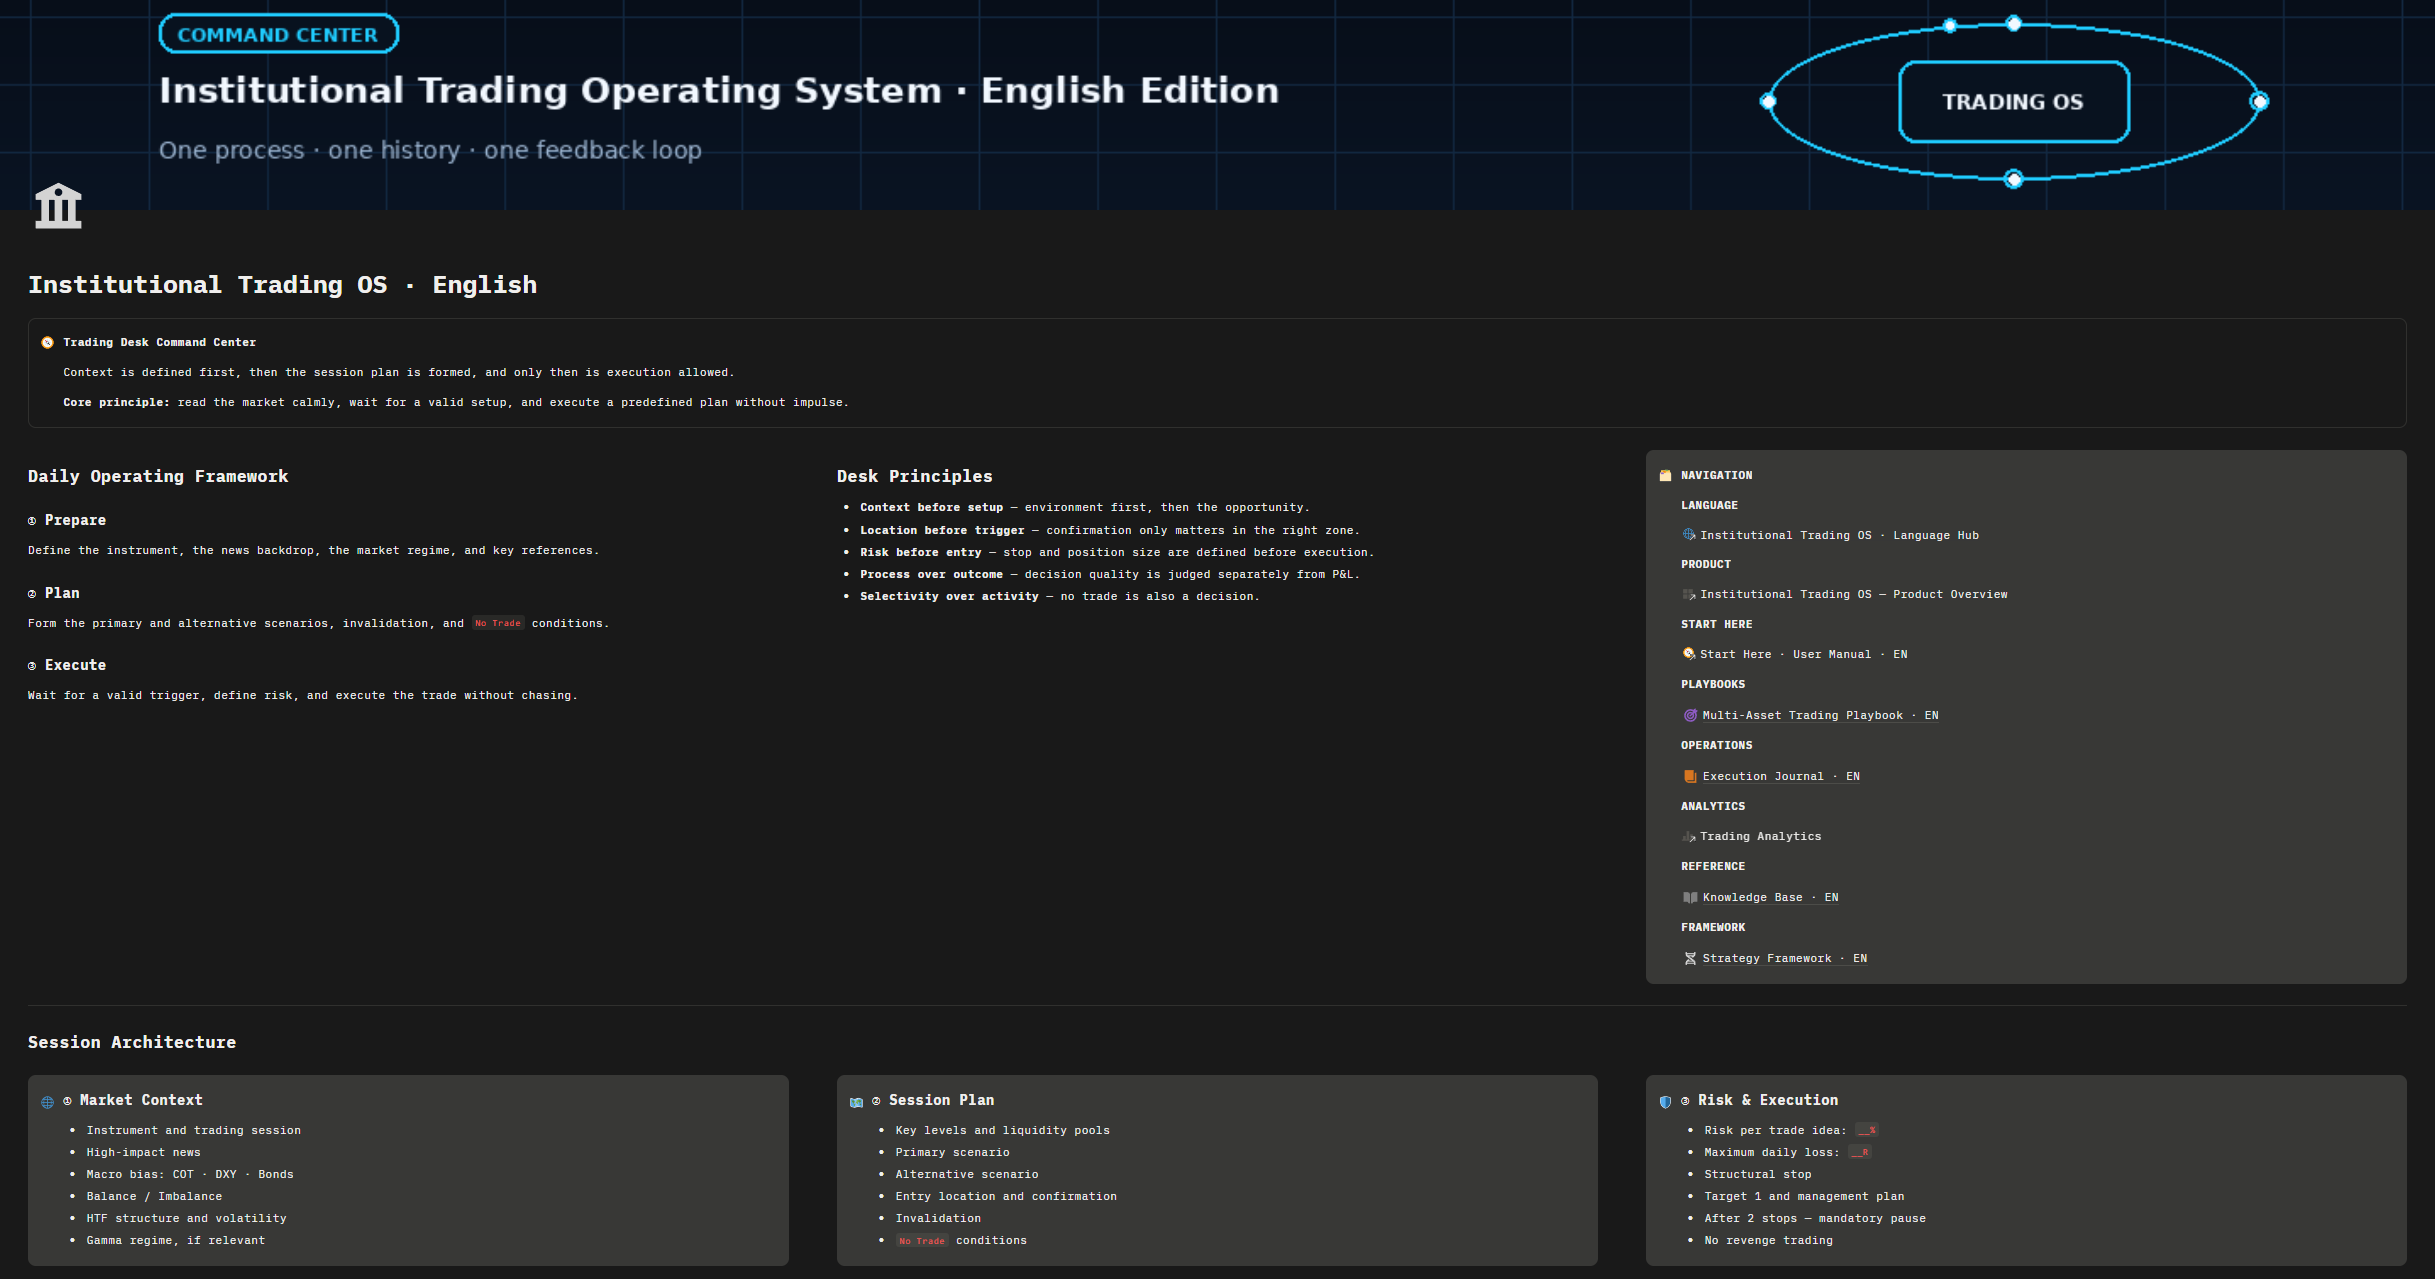Click 'Gamma regime, if relevant' item
This screenshot has width=2435, height=1279.
[176, 1240]
